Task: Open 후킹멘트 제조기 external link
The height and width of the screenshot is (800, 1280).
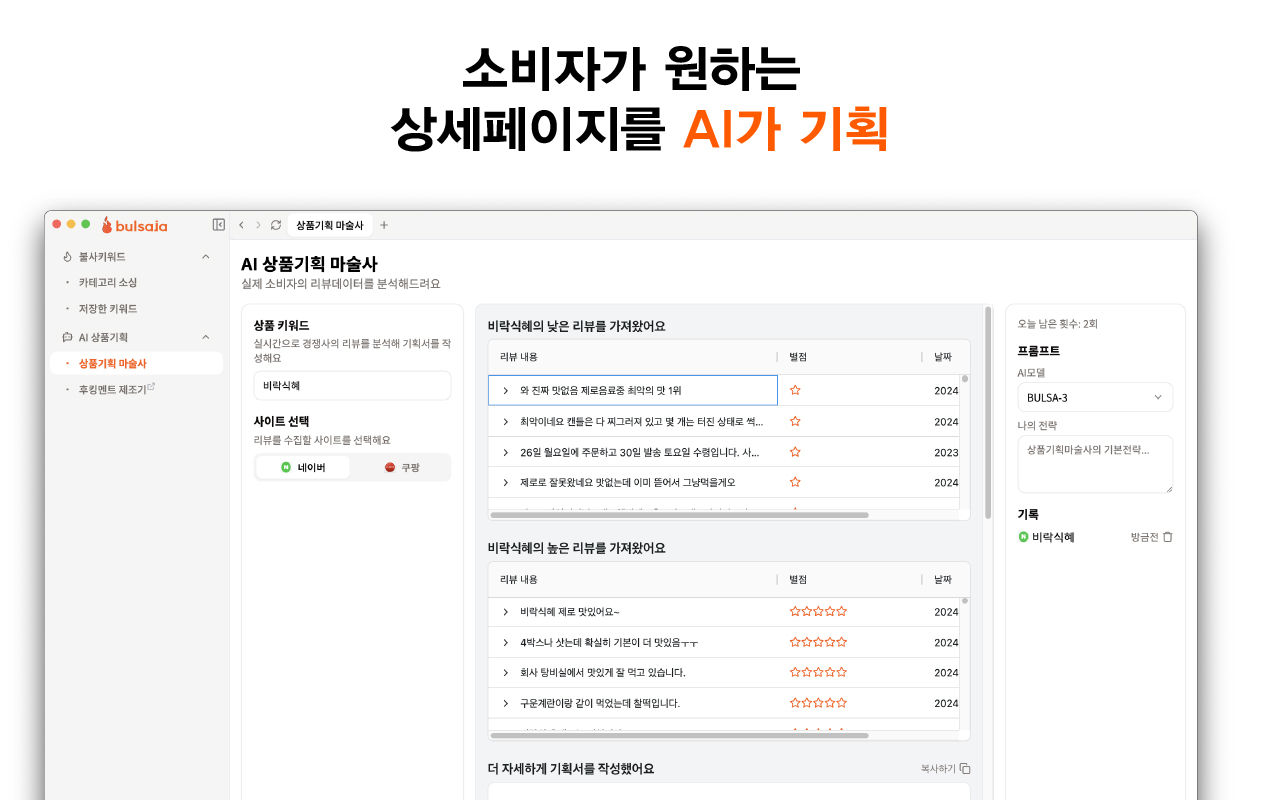Action: pos(116,389)
